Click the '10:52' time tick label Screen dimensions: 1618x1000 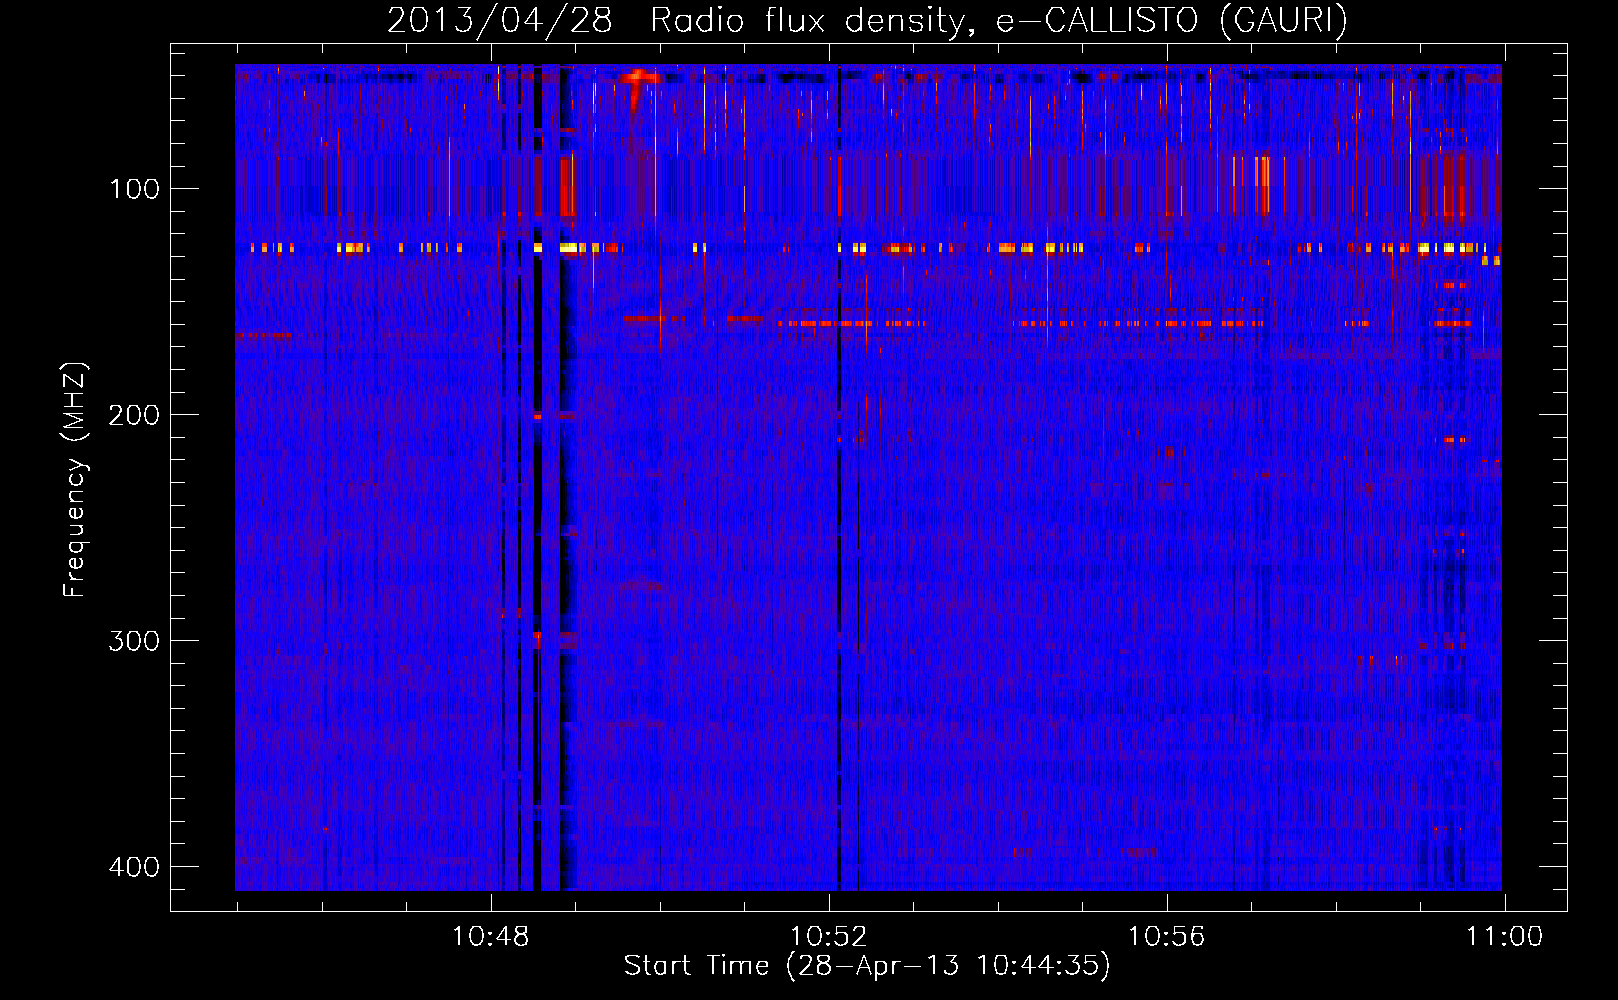pyautogui.click(x=828, y=937)
